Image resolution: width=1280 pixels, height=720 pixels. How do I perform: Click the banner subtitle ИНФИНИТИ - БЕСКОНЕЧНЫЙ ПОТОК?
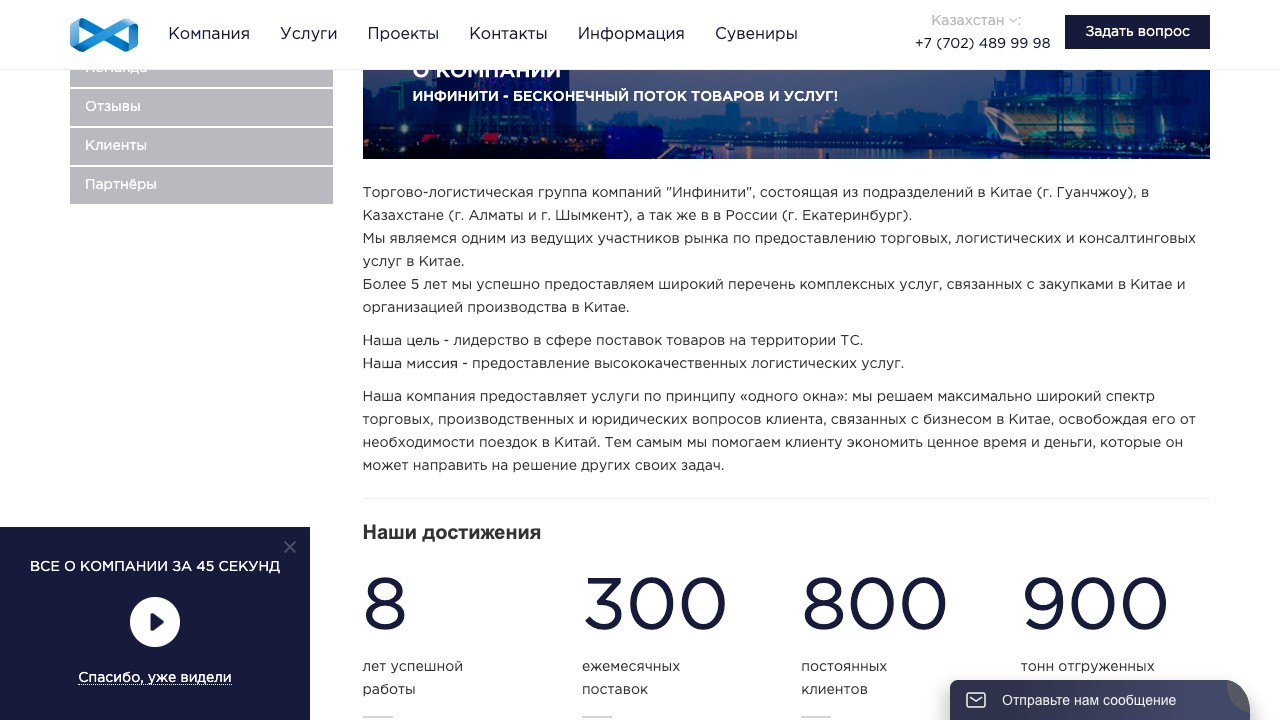pyautogui.click(x=625, y=96)
